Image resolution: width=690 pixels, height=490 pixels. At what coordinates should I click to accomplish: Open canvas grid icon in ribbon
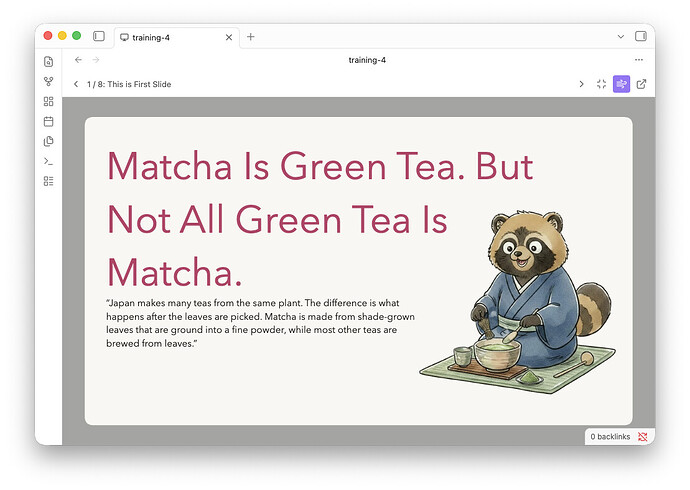48,102
